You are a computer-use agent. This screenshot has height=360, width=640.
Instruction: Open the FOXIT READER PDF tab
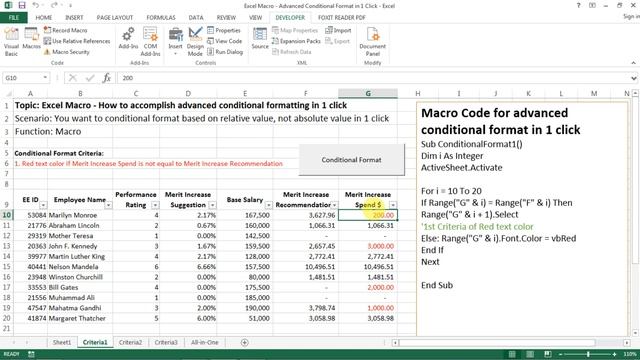[342, 18]
